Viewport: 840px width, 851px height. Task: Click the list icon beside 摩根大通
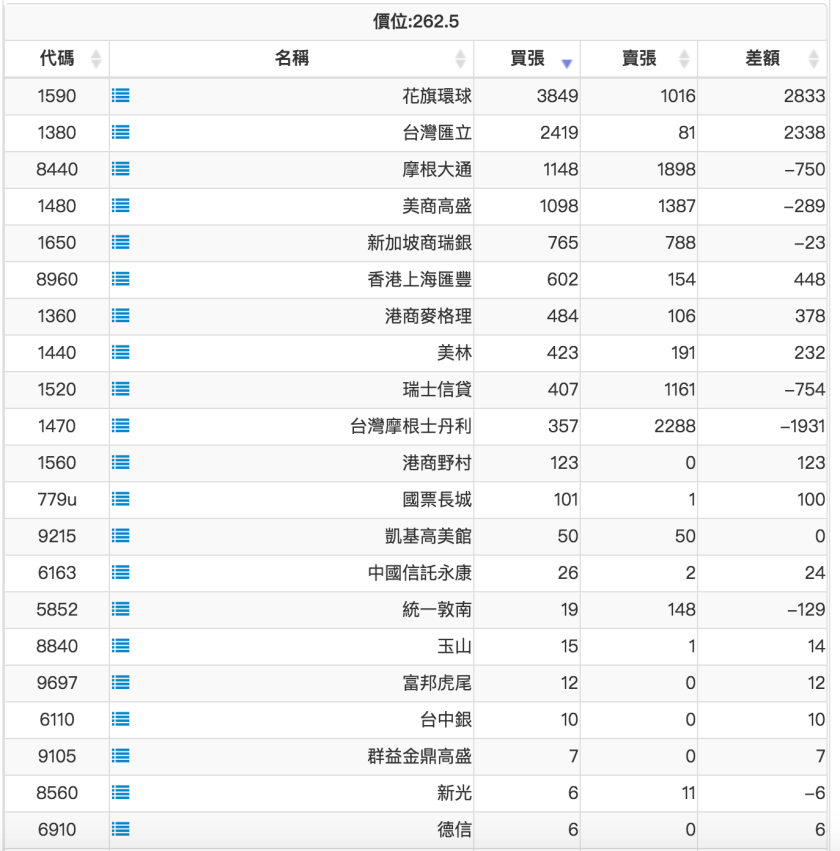click(120, 170)
